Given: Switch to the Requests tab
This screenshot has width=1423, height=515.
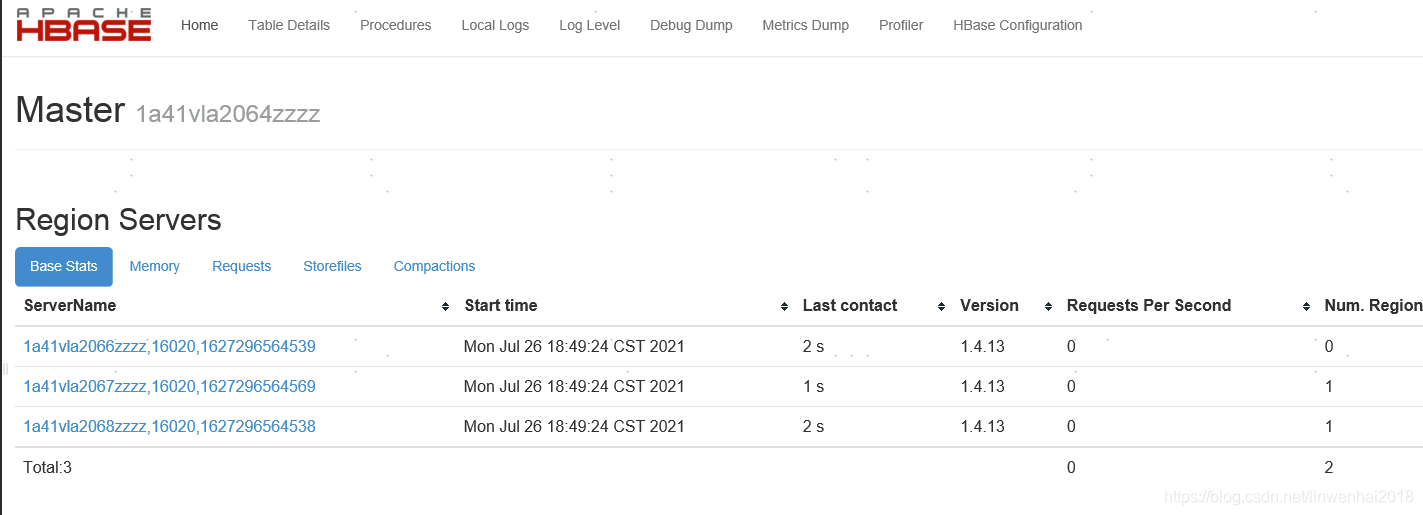Looking at the screenshot, I should [241, 266].
